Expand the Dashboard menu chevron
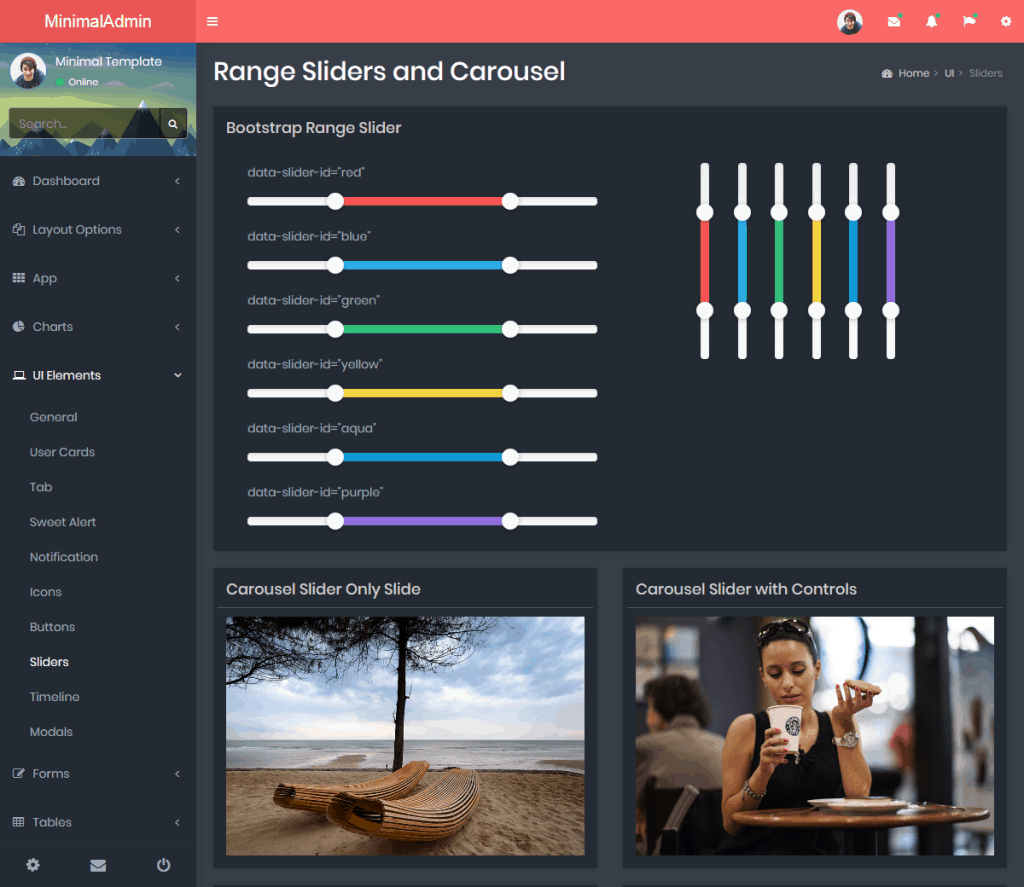The image size is (1024, 887). click(178, 181)
